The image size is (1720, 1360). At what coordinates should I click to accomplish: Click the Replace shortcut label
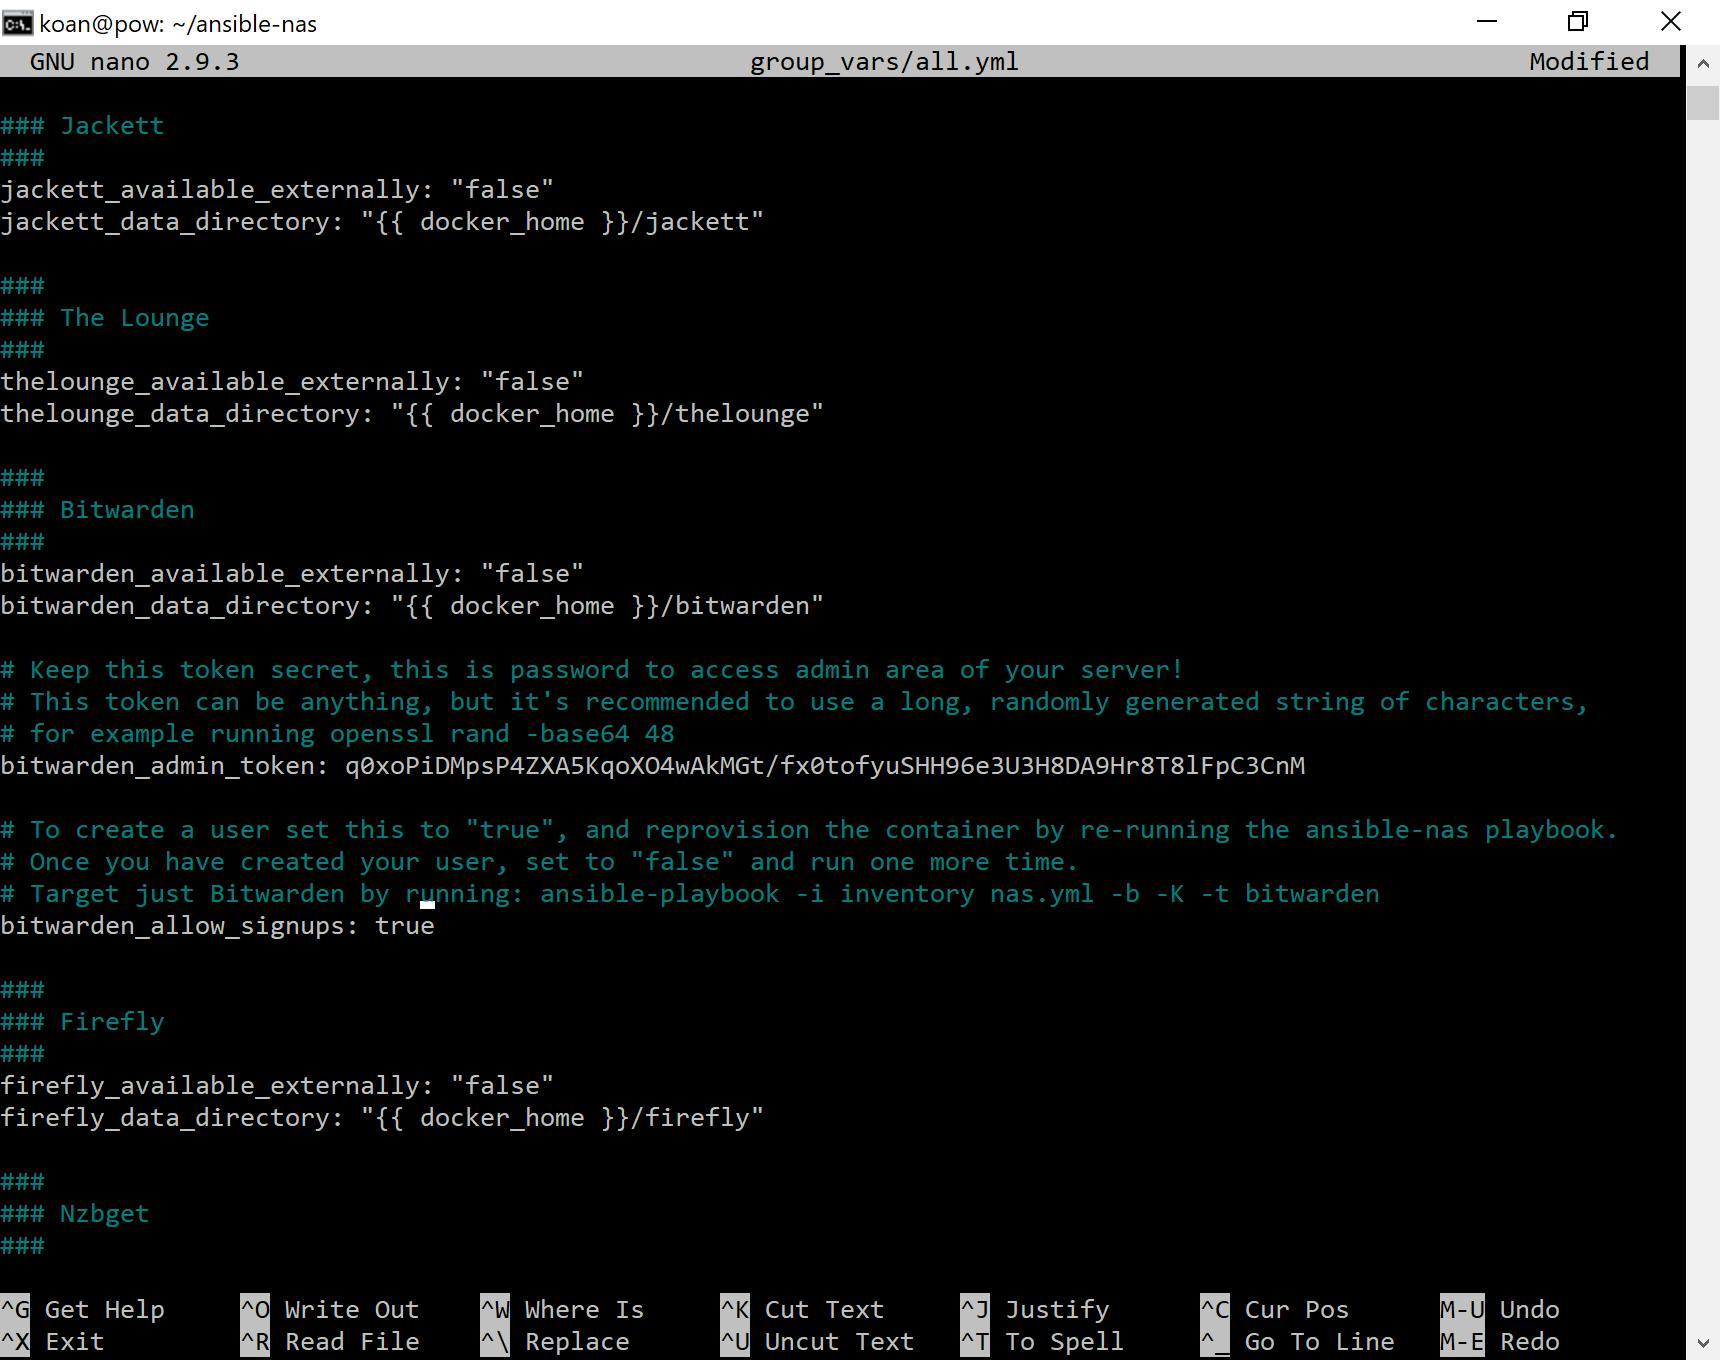point(577,1342)
